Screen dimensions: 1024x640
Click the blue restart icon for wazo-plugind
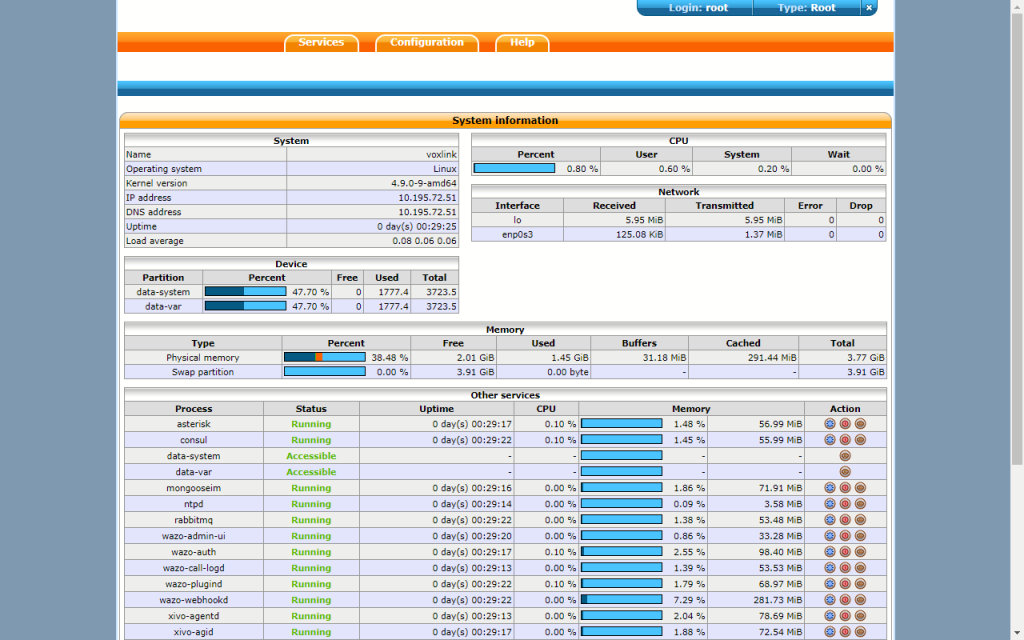pos(830,584)
